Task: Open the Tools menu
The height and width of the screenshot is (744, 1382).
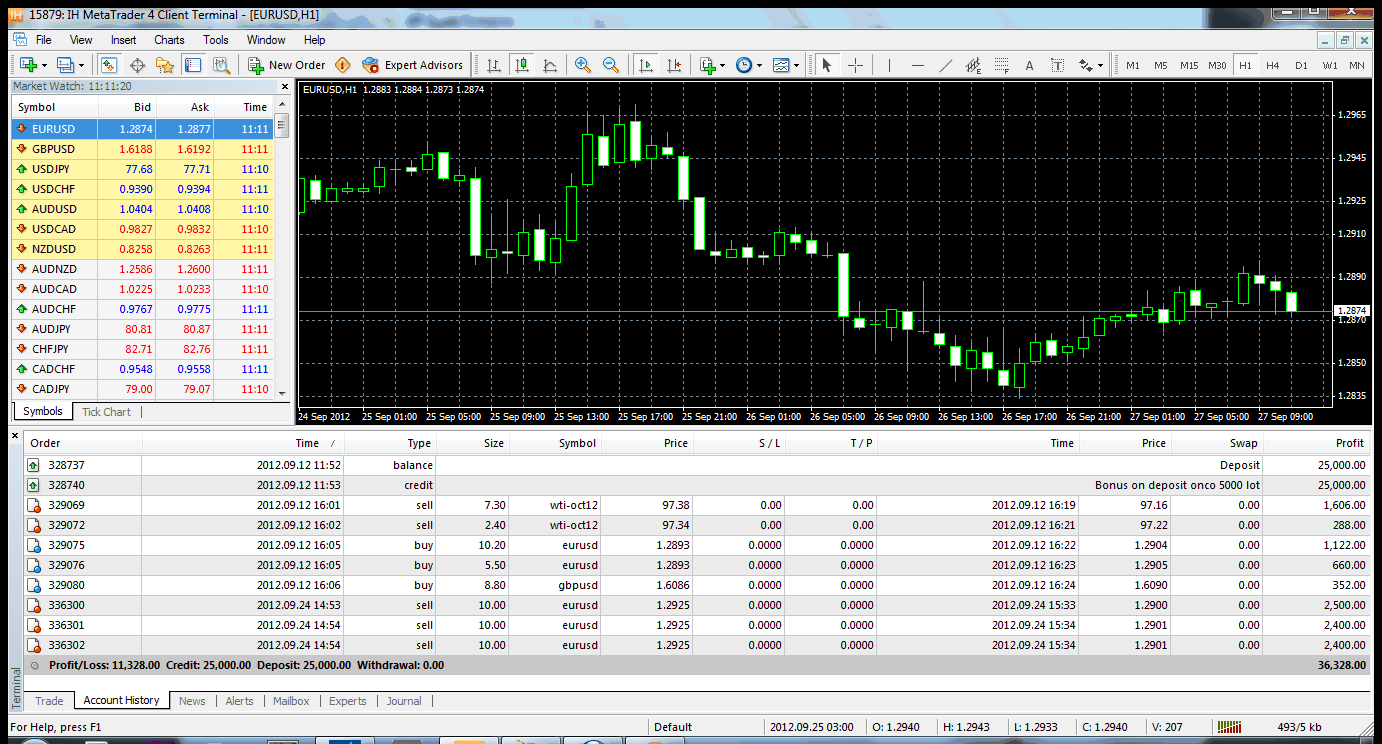Action: (216, 40)
